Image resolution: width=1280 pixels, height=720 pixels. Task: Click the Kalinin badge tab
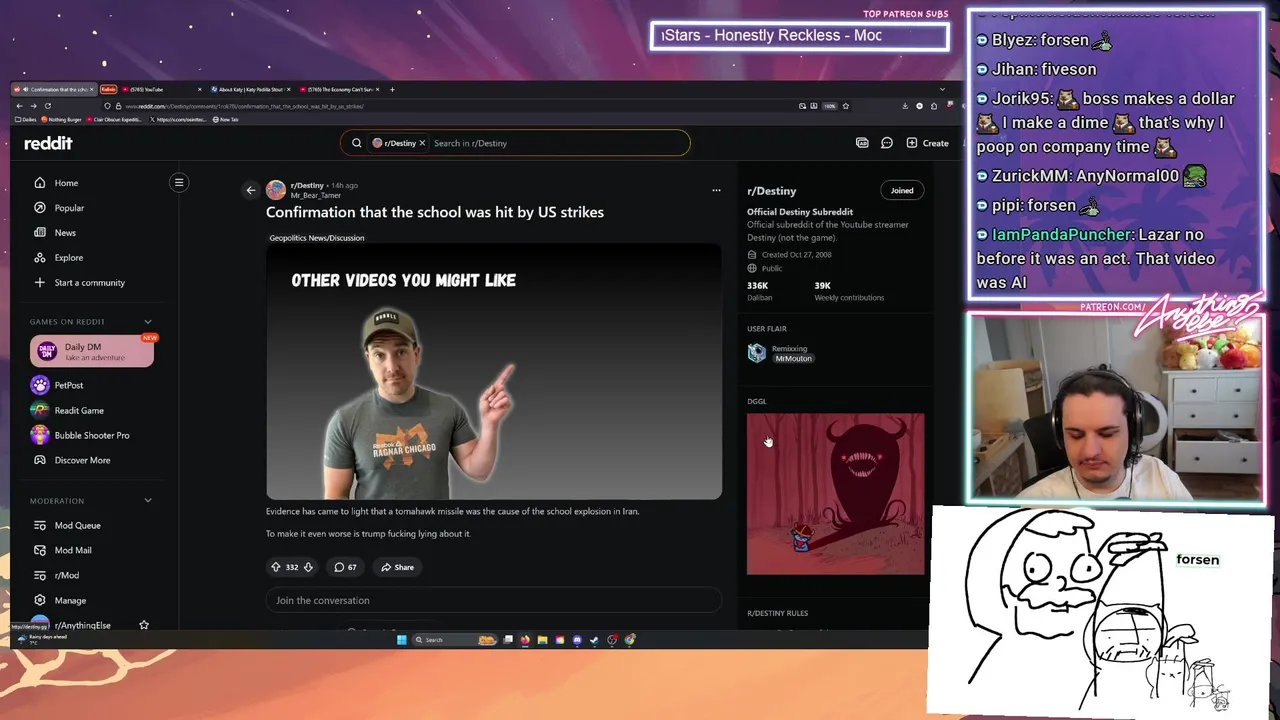pos(108,89)
